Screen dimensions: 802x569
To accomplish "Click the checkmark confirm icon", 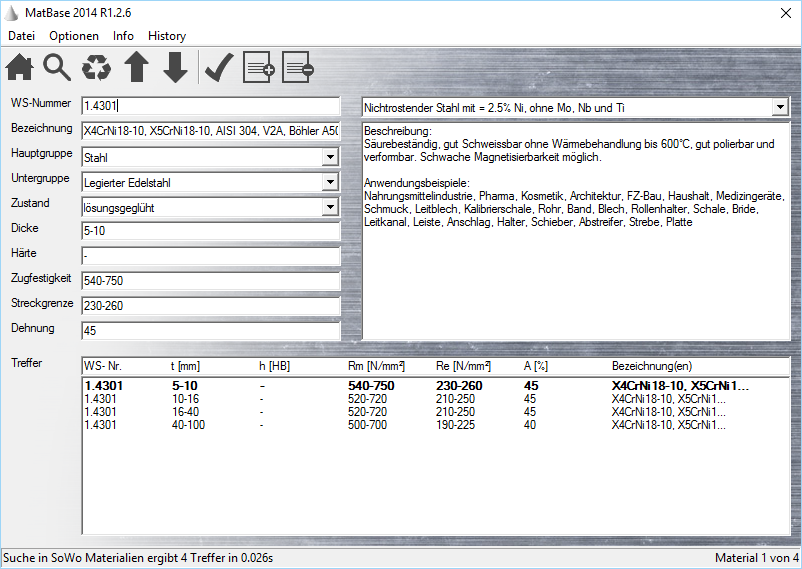I will (219, 67).
